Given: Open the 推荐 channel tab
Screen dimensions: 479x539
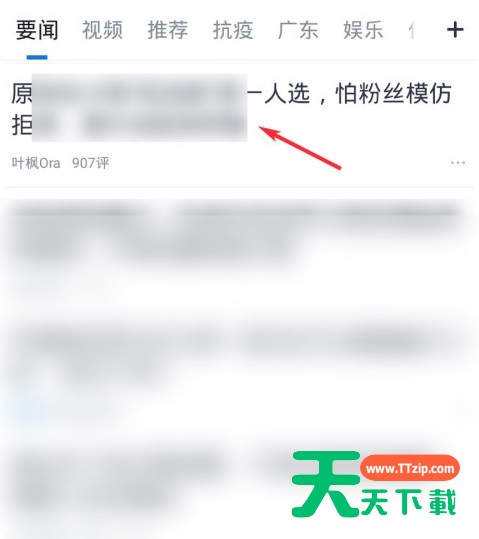Looking at the screenshot, I should point(168,30).
